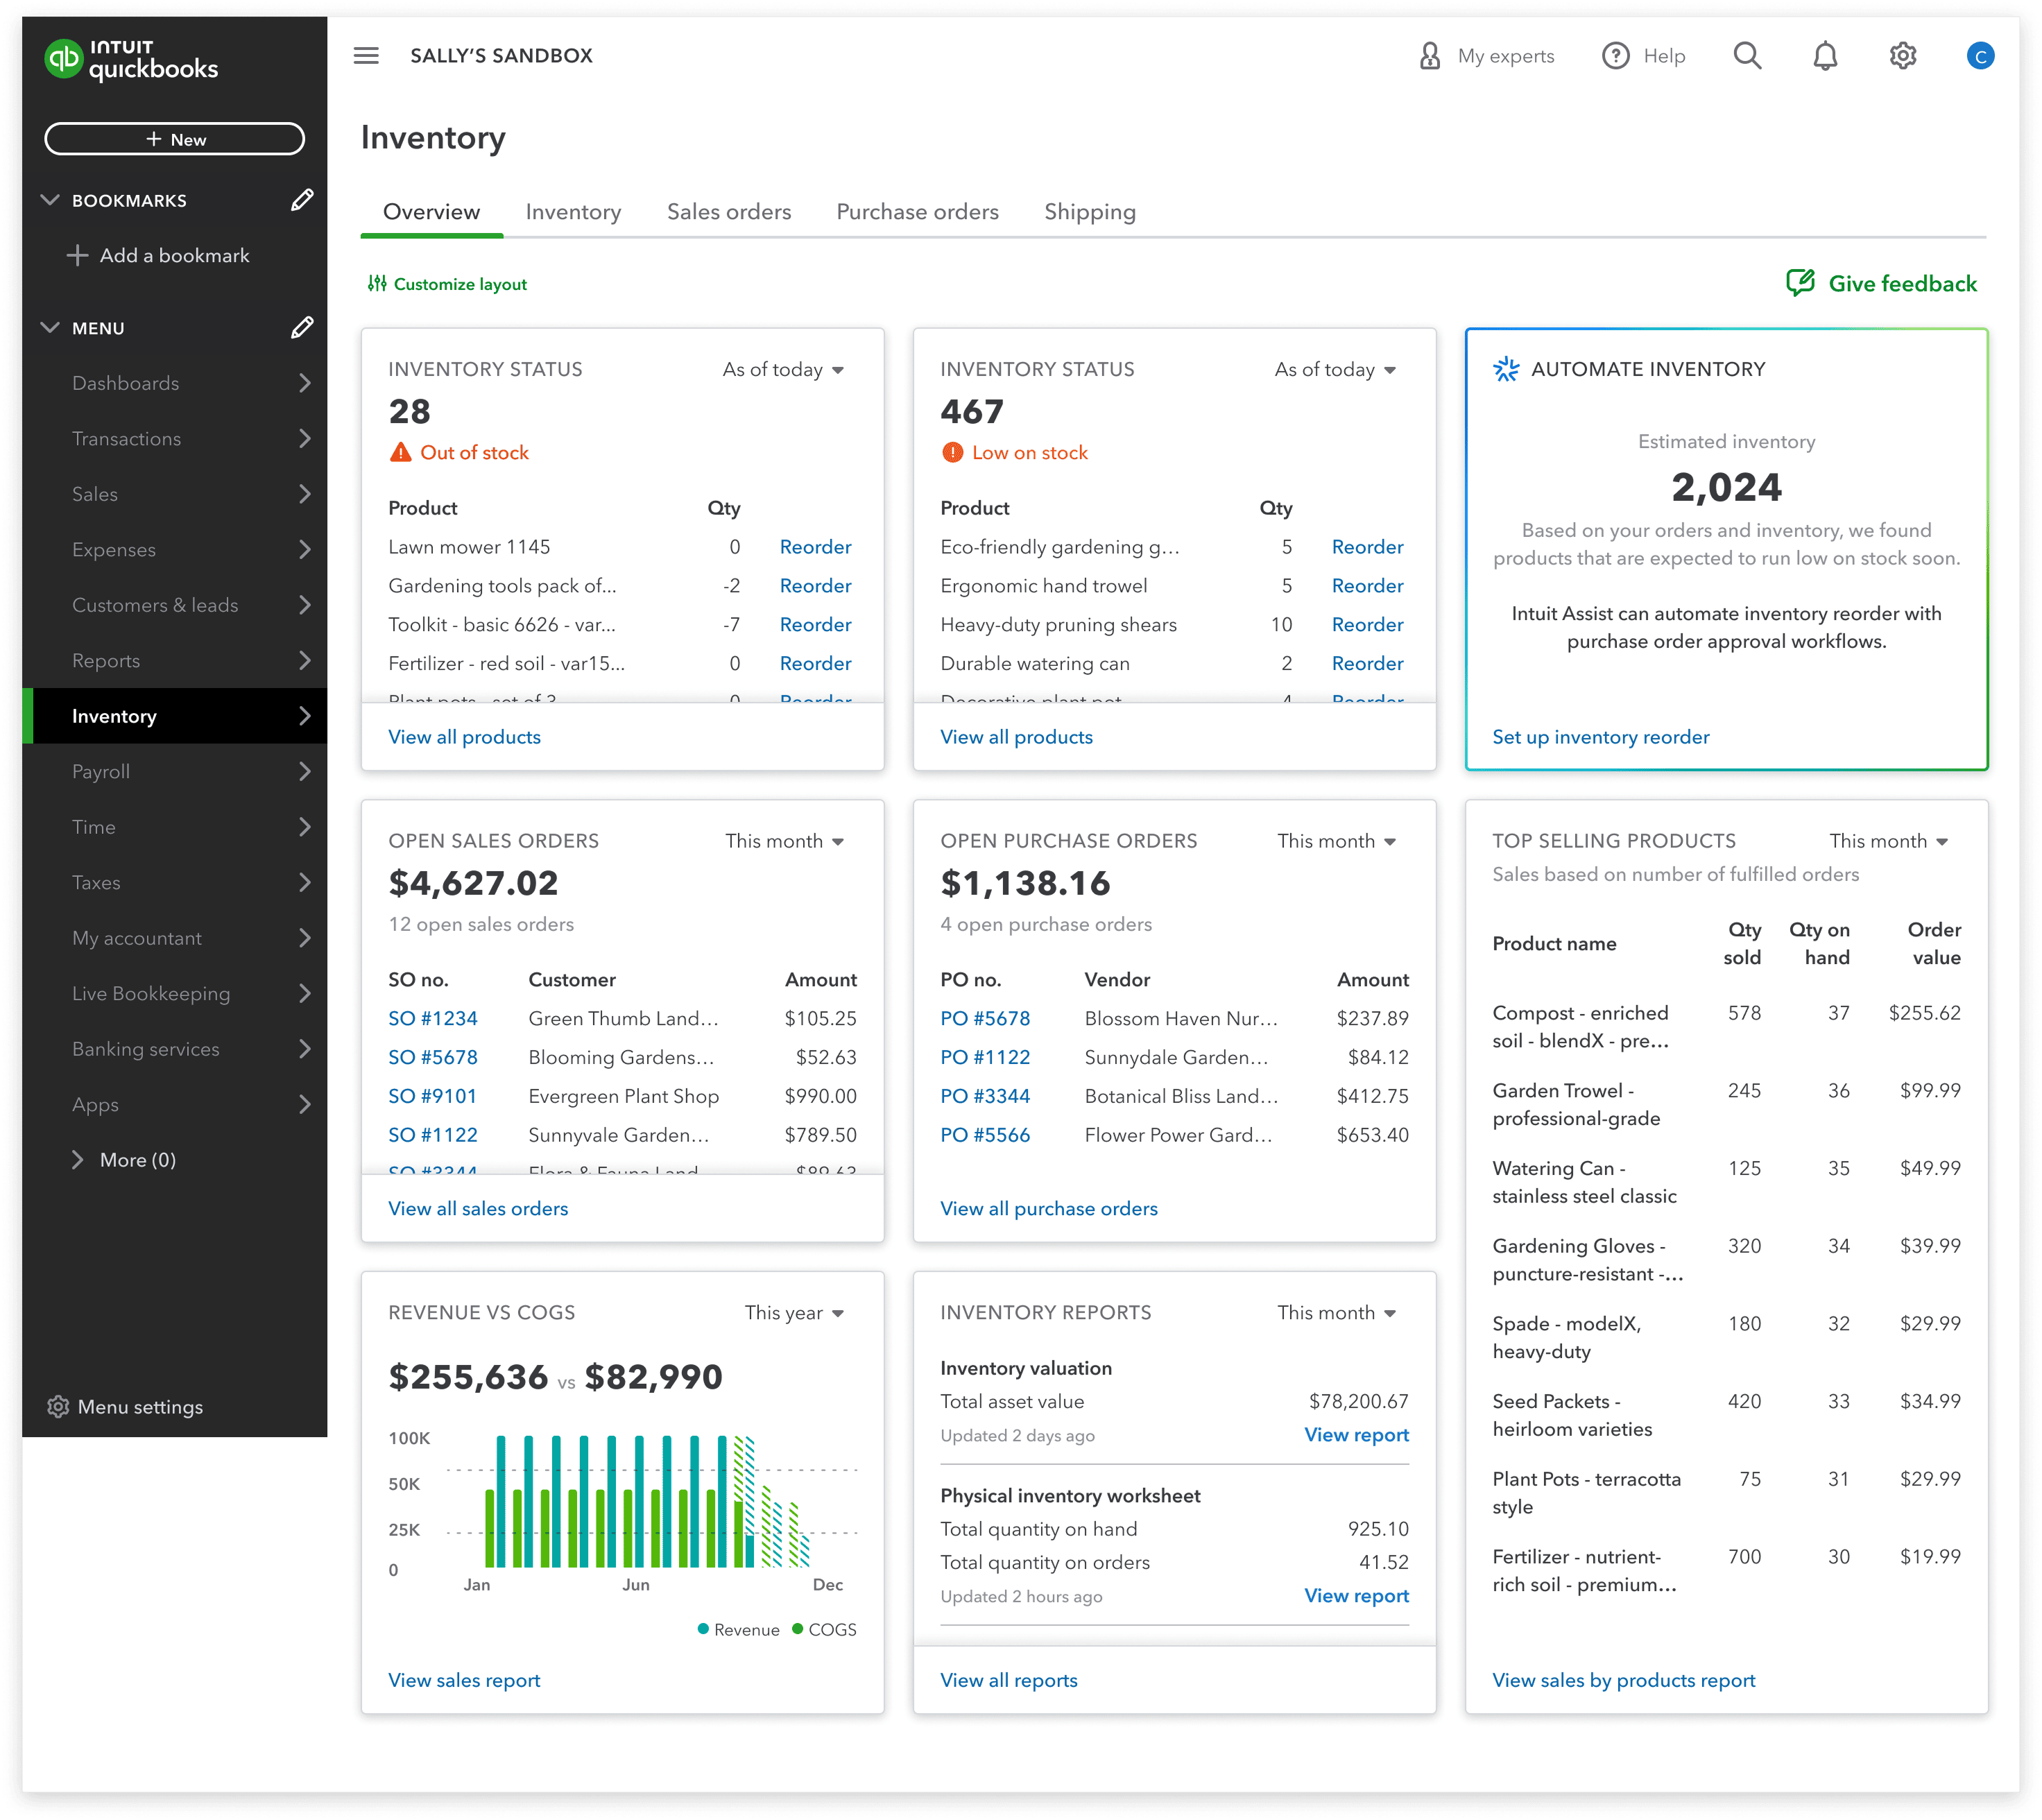Image resolution: width=2042 pixels, height=1820 pixels.
Task: Click the Out of stock warning triangle
Action: click(400, 452)
